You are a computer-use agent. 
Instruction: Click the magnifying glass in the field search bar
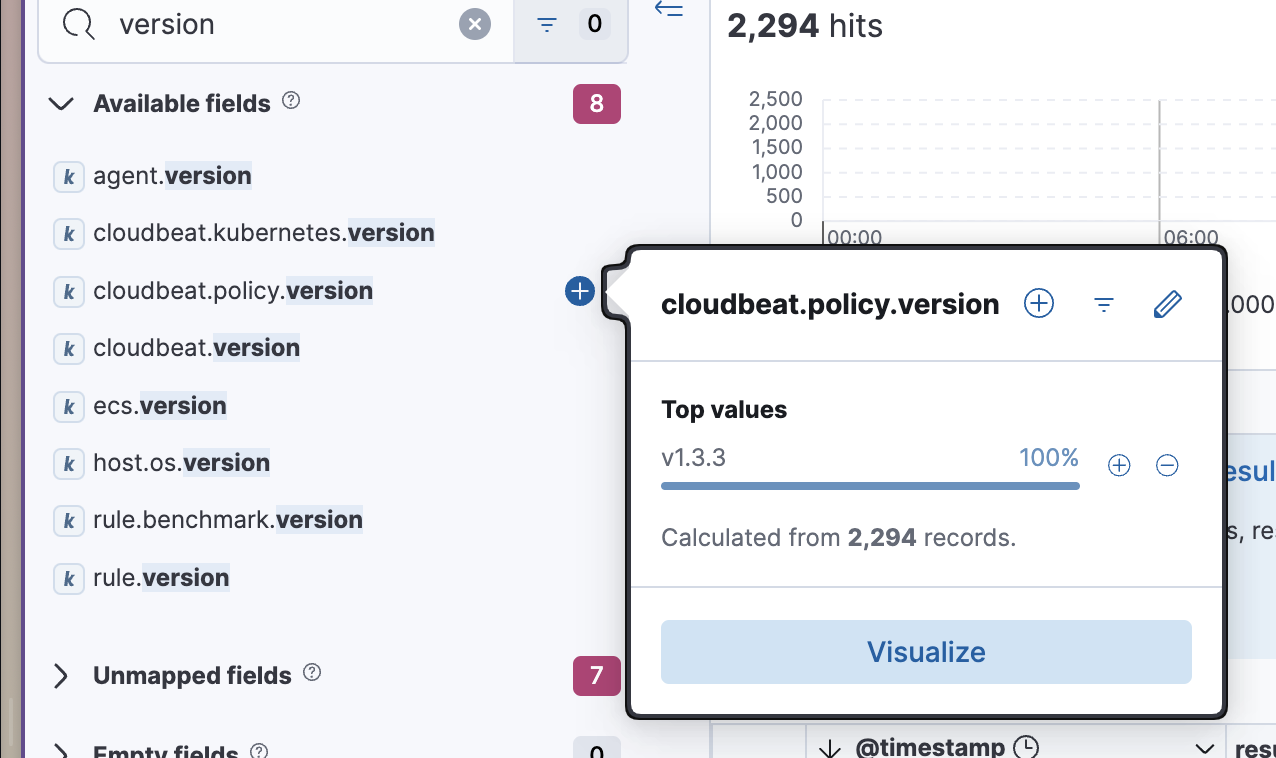pyautogui.click(x=78, y=24)
